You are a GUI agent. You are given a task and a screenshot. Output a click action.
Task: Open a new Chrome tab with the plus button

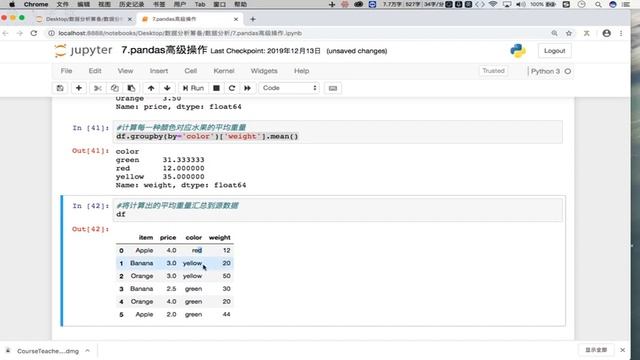253,19
